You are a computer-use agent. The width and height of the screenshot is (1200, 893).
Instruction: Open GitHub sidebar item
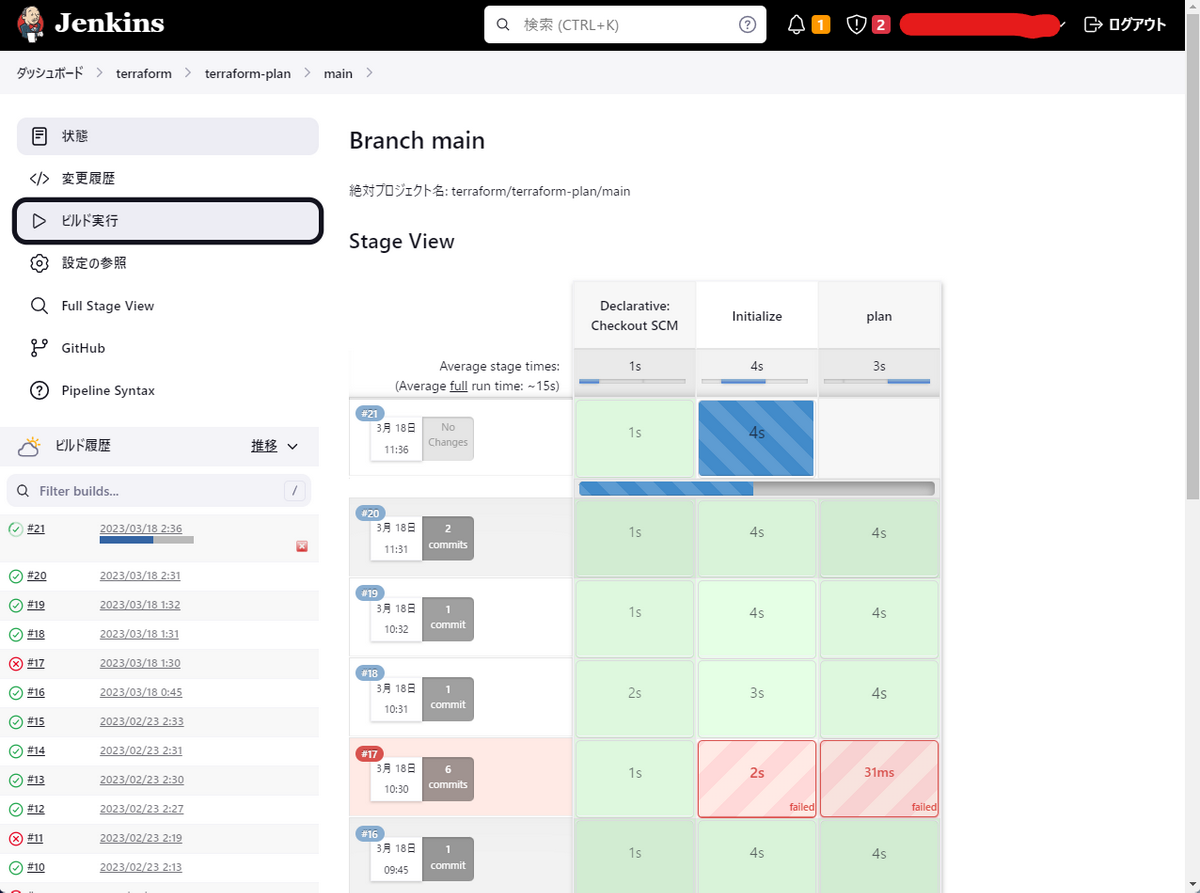(x=168, y=348)
